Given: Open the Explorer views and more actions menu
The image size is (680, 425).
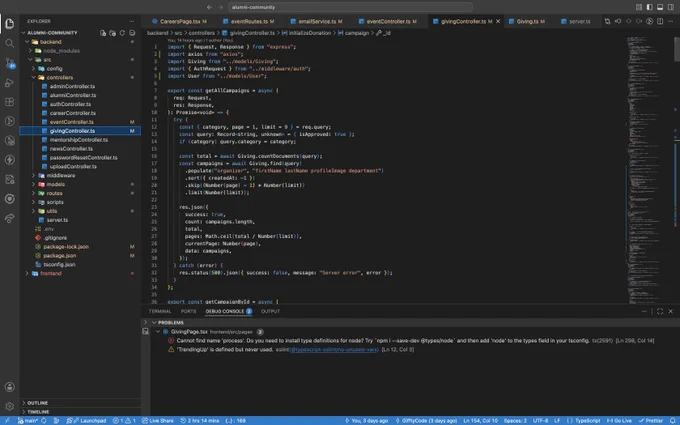Looking at the screenshot, I should click(x=131, y=21).
